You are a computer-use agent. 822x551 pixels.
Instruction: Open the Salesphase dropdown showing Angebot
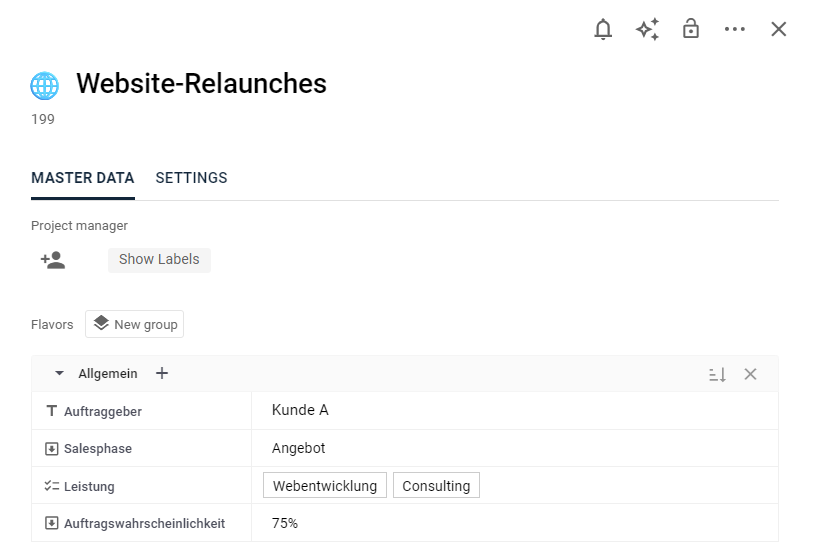coord(515,448)
